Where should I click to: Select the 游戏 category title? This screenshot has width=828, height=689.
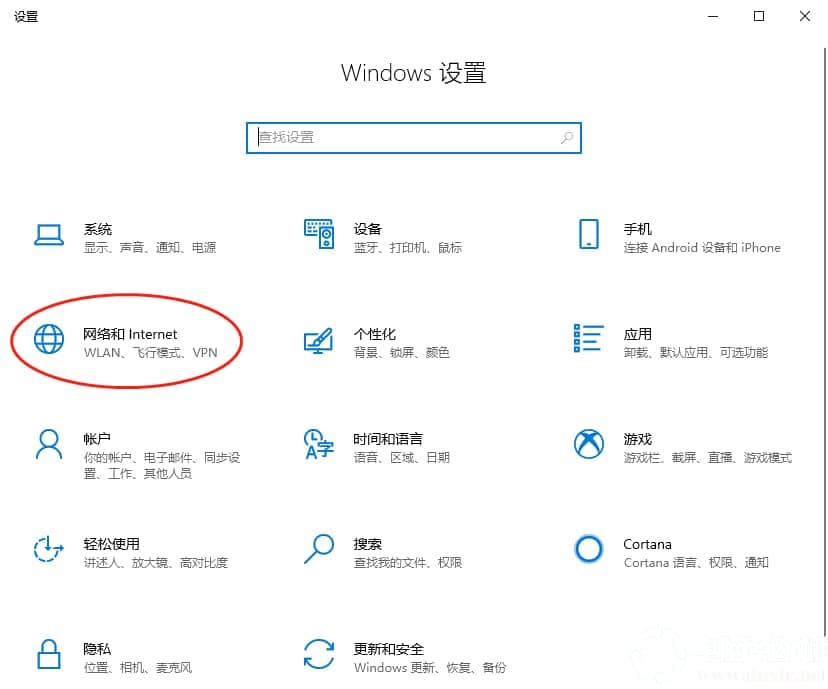coord(637,439)
